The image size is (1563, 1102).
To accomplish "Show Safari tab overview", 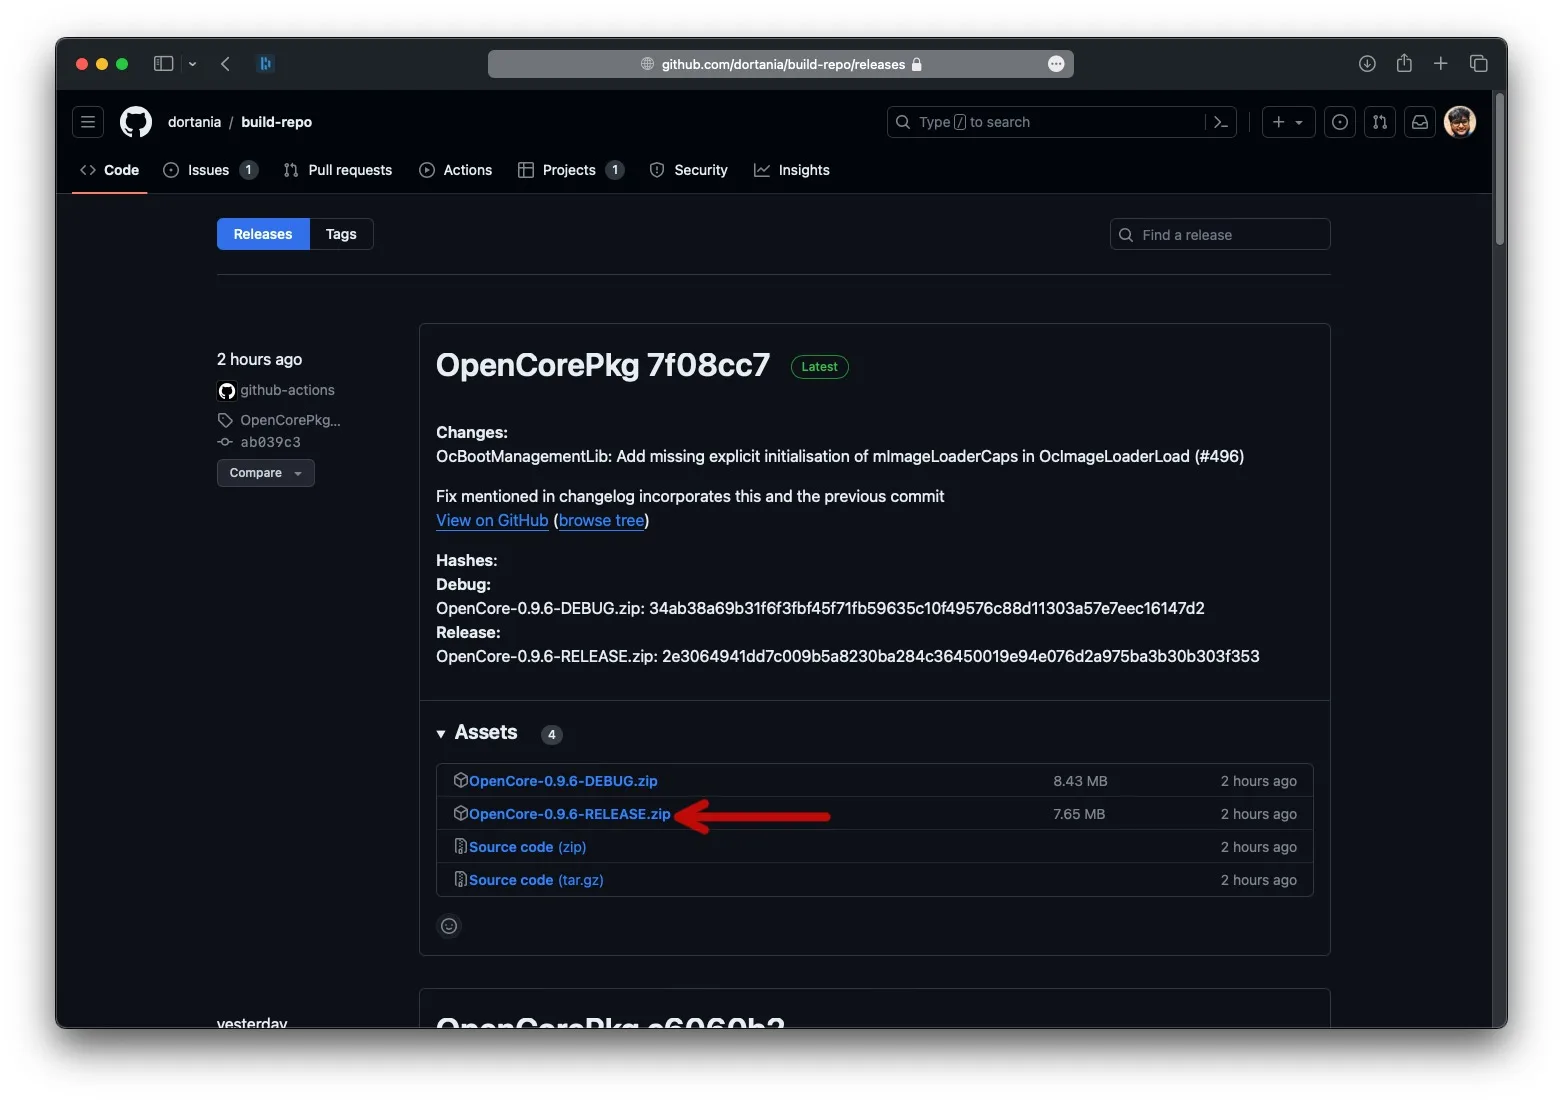I will click(1478, 64).
